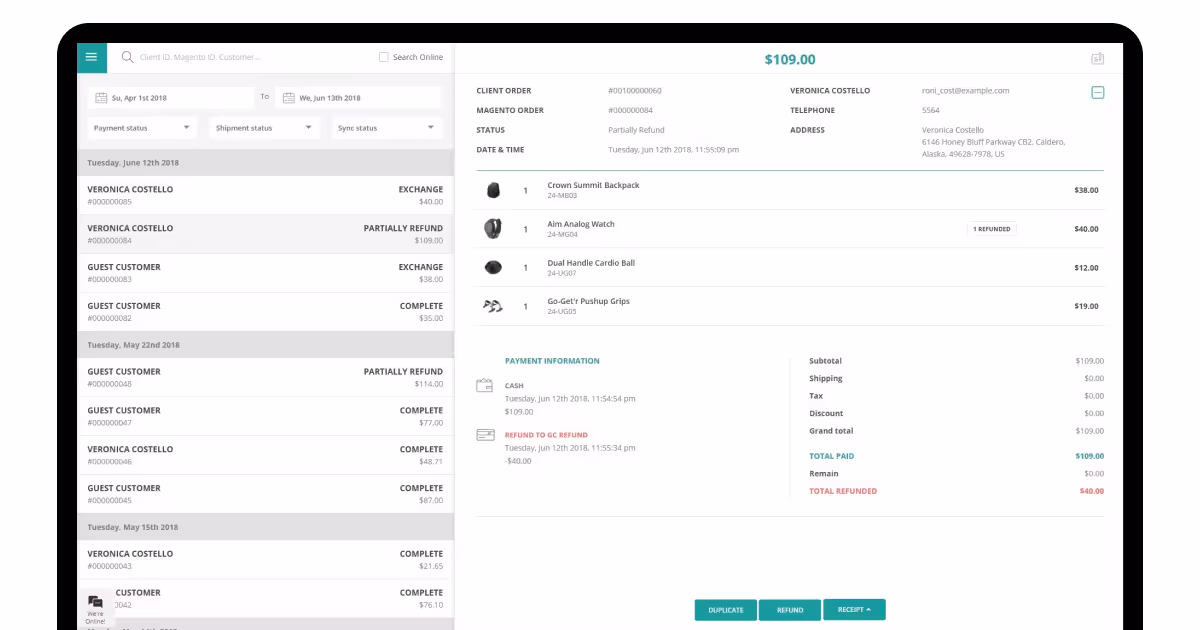The height and width of the screenshot is (630, 1200).
Task: Click the Aim Analog Watch thumbnail
Action: pos(493,229)
